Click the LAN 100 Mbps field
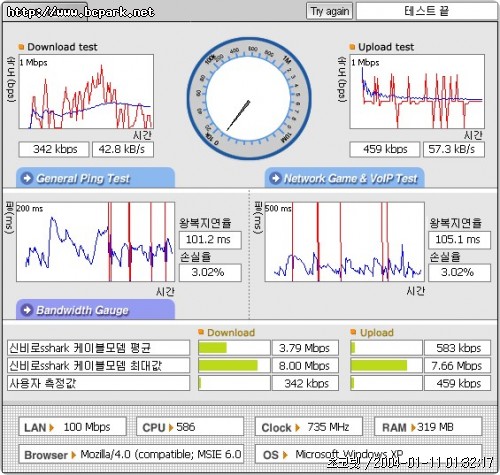 click(73, 426)
